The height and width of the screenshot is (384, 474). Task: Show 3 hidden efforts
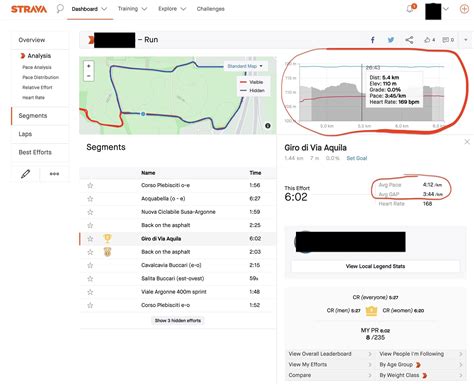pyautogui.click(x=178, y=320)
